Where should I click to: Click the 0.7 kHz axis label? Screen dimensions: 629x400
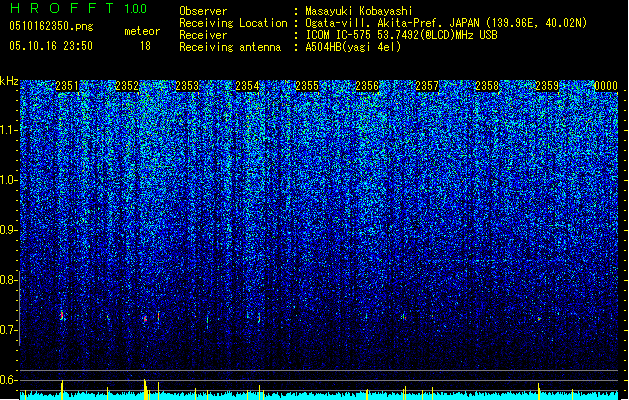click(x=8, y=330)
